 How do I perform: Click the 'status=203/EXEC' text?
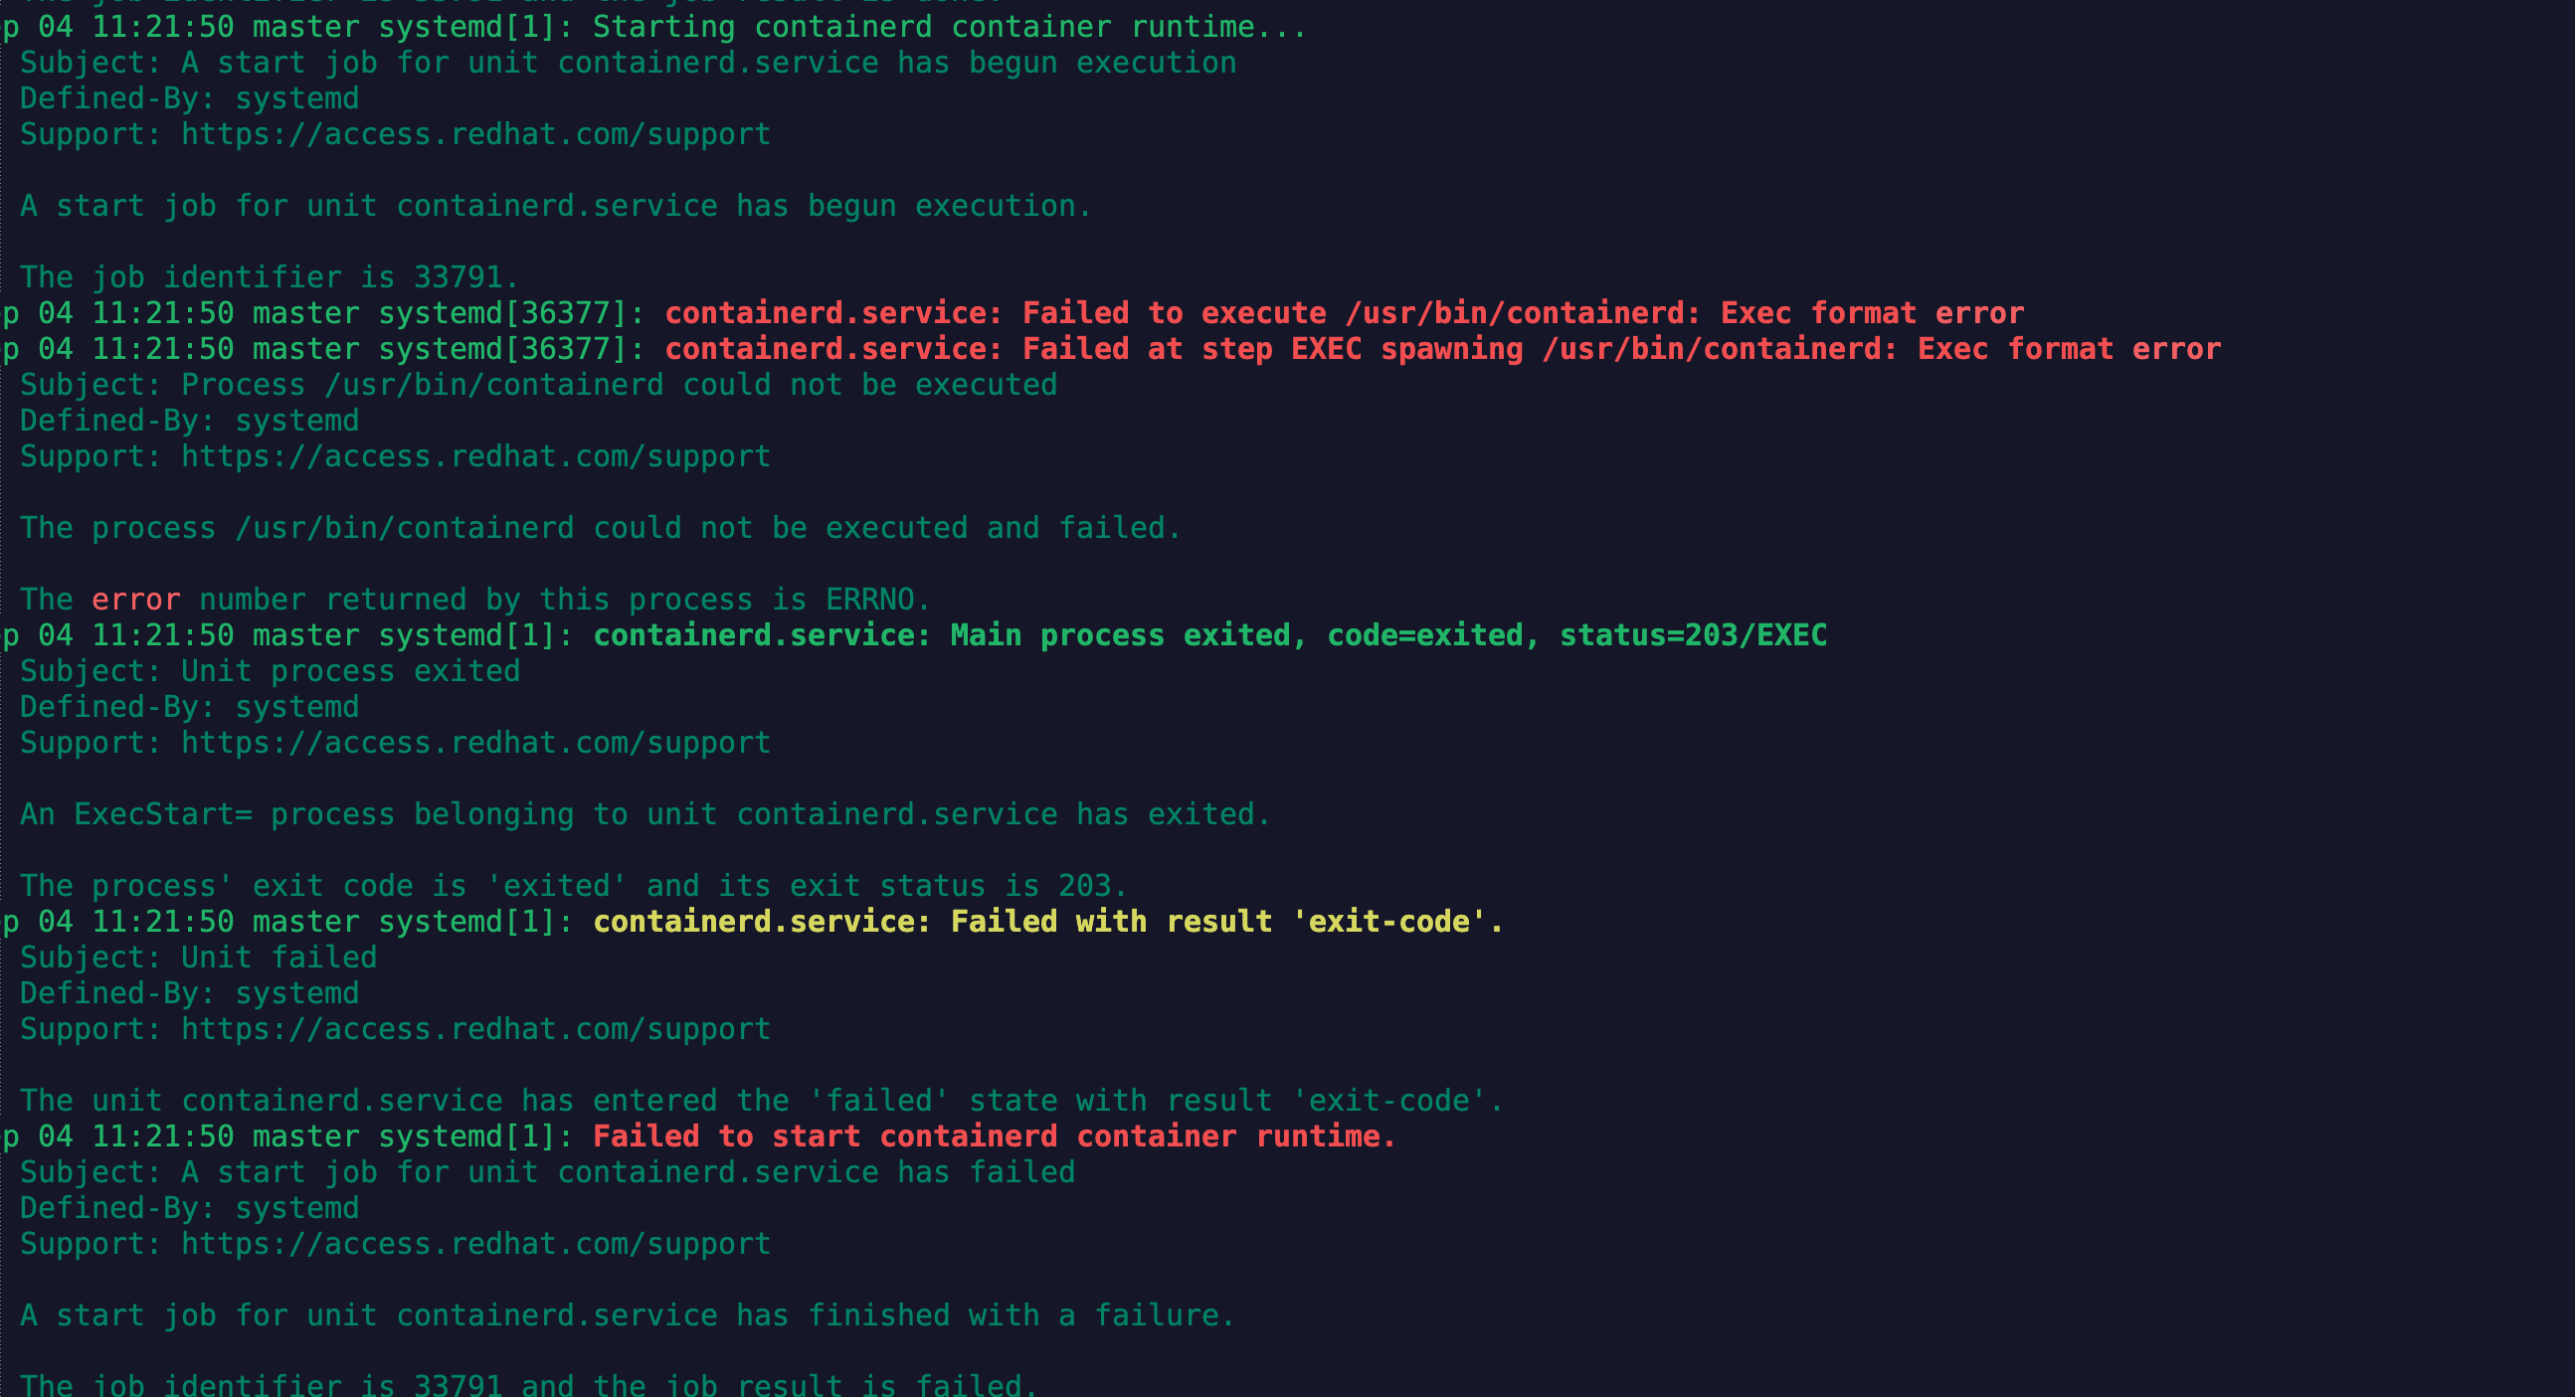[x=1693, y=635]
